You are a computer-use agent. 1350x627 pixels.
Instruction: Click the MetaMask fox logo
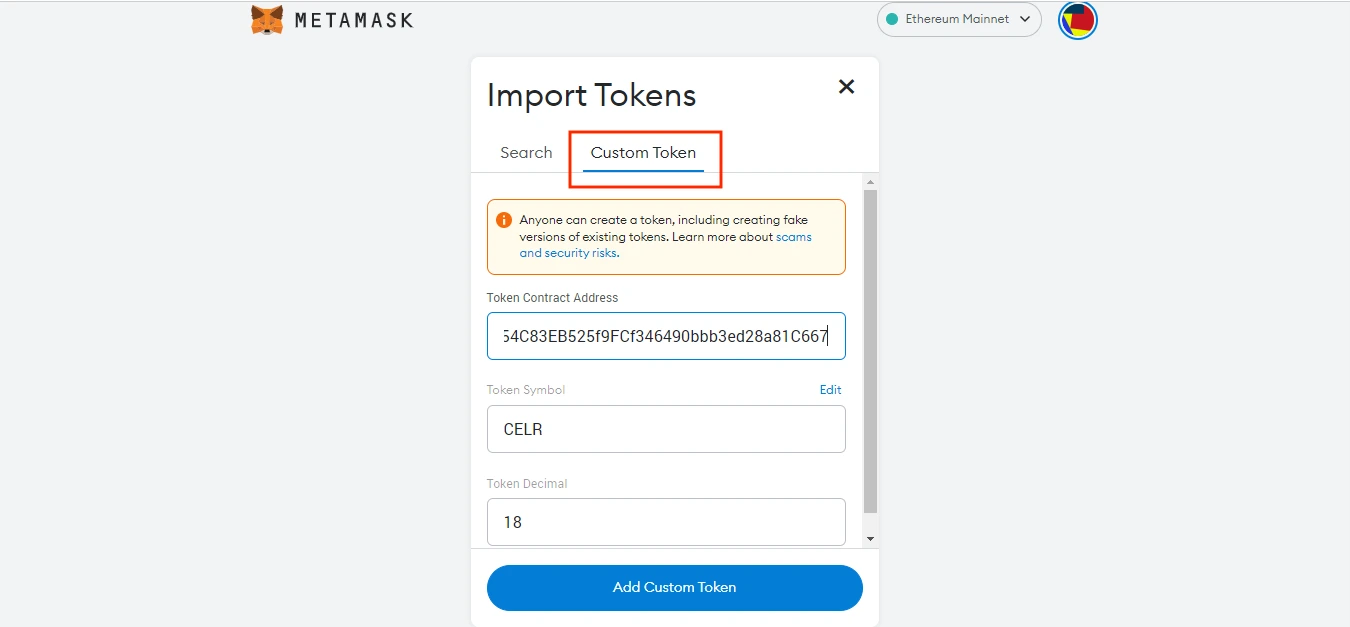pyautogui.click(x=267, y=20)
